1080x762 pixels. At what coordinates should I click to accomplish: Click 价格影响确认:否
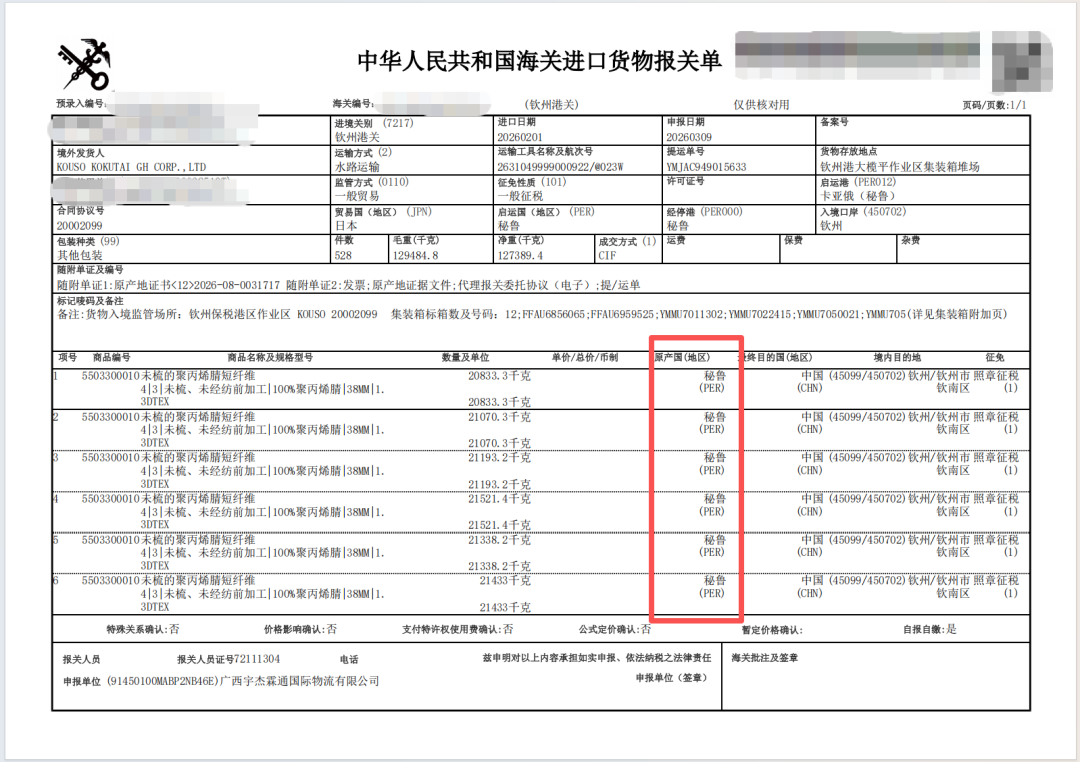[x=300, y=629]
